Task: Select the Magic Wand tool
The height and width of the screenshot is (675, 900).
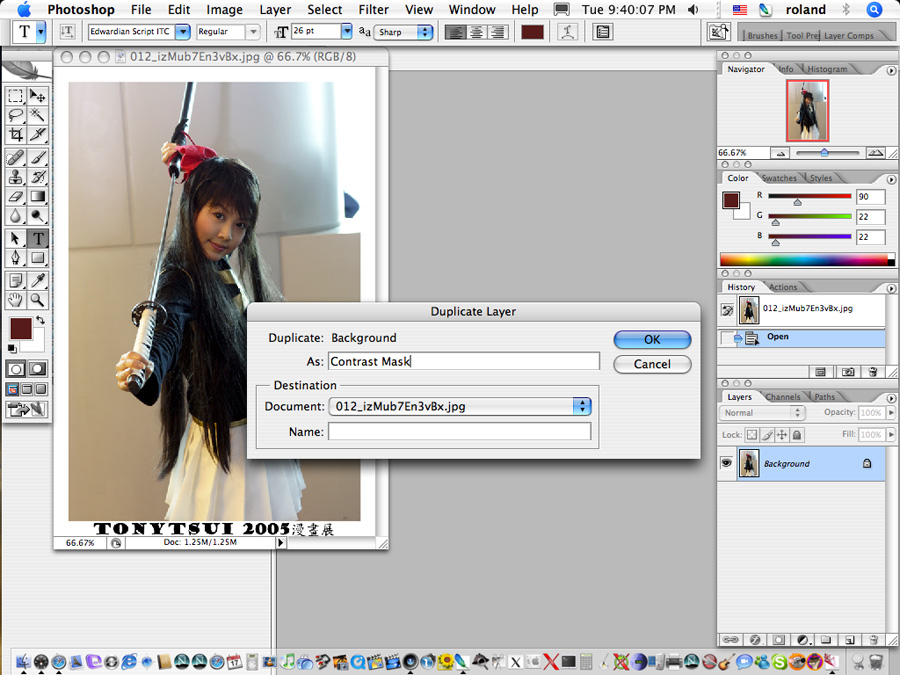Action: click(38, 115)
